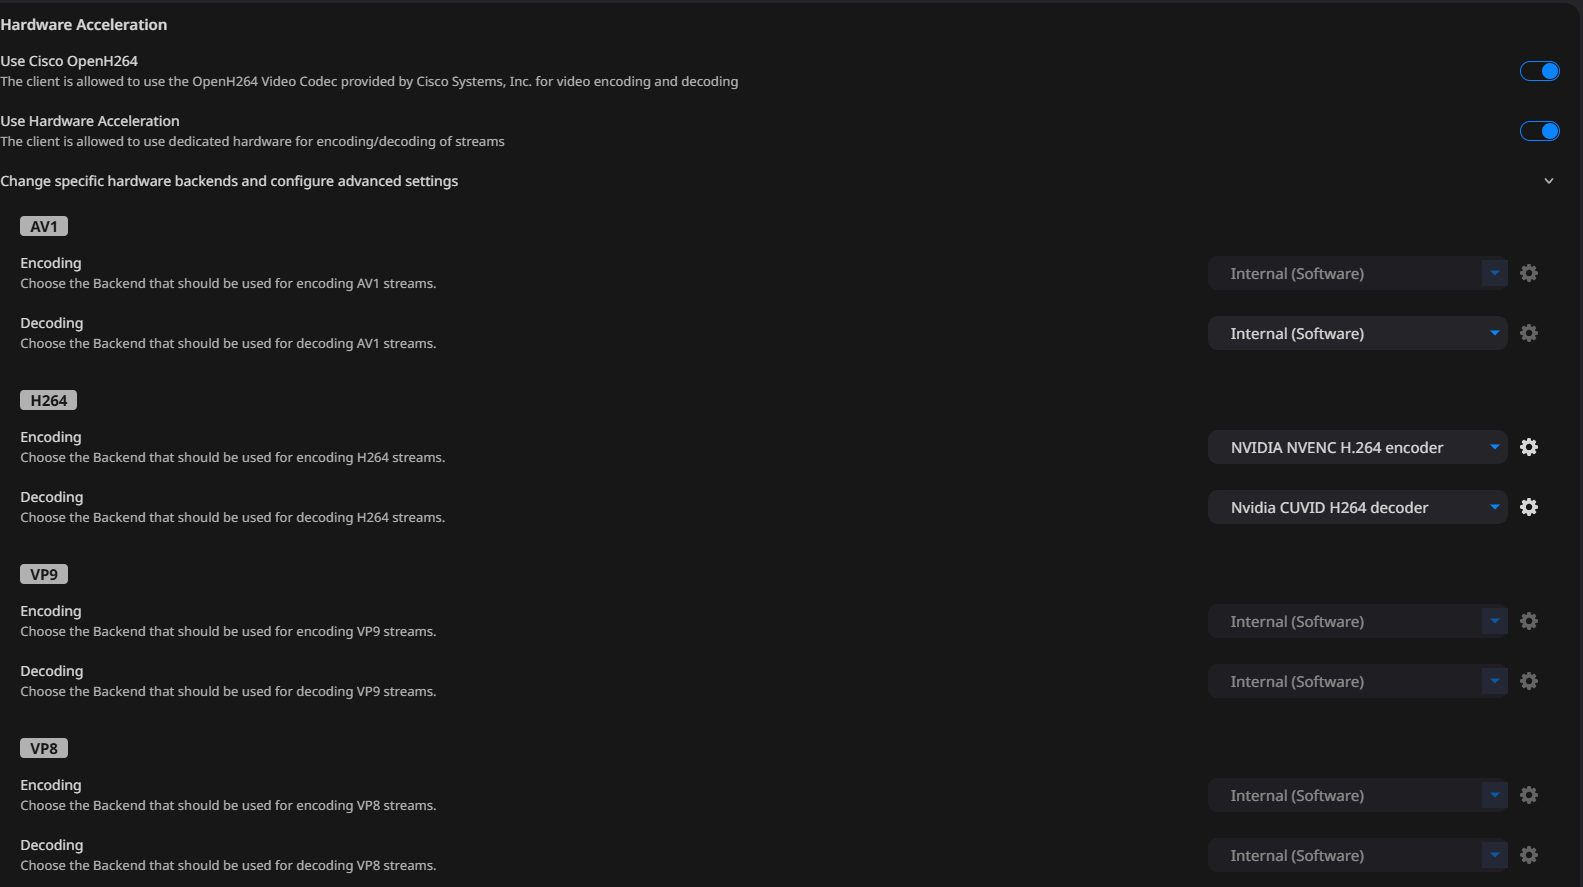This screenshot has width=1583, height=887.
Task: Open settings gear for VP8 decoding backend
Action: [x=1529, y=855]
